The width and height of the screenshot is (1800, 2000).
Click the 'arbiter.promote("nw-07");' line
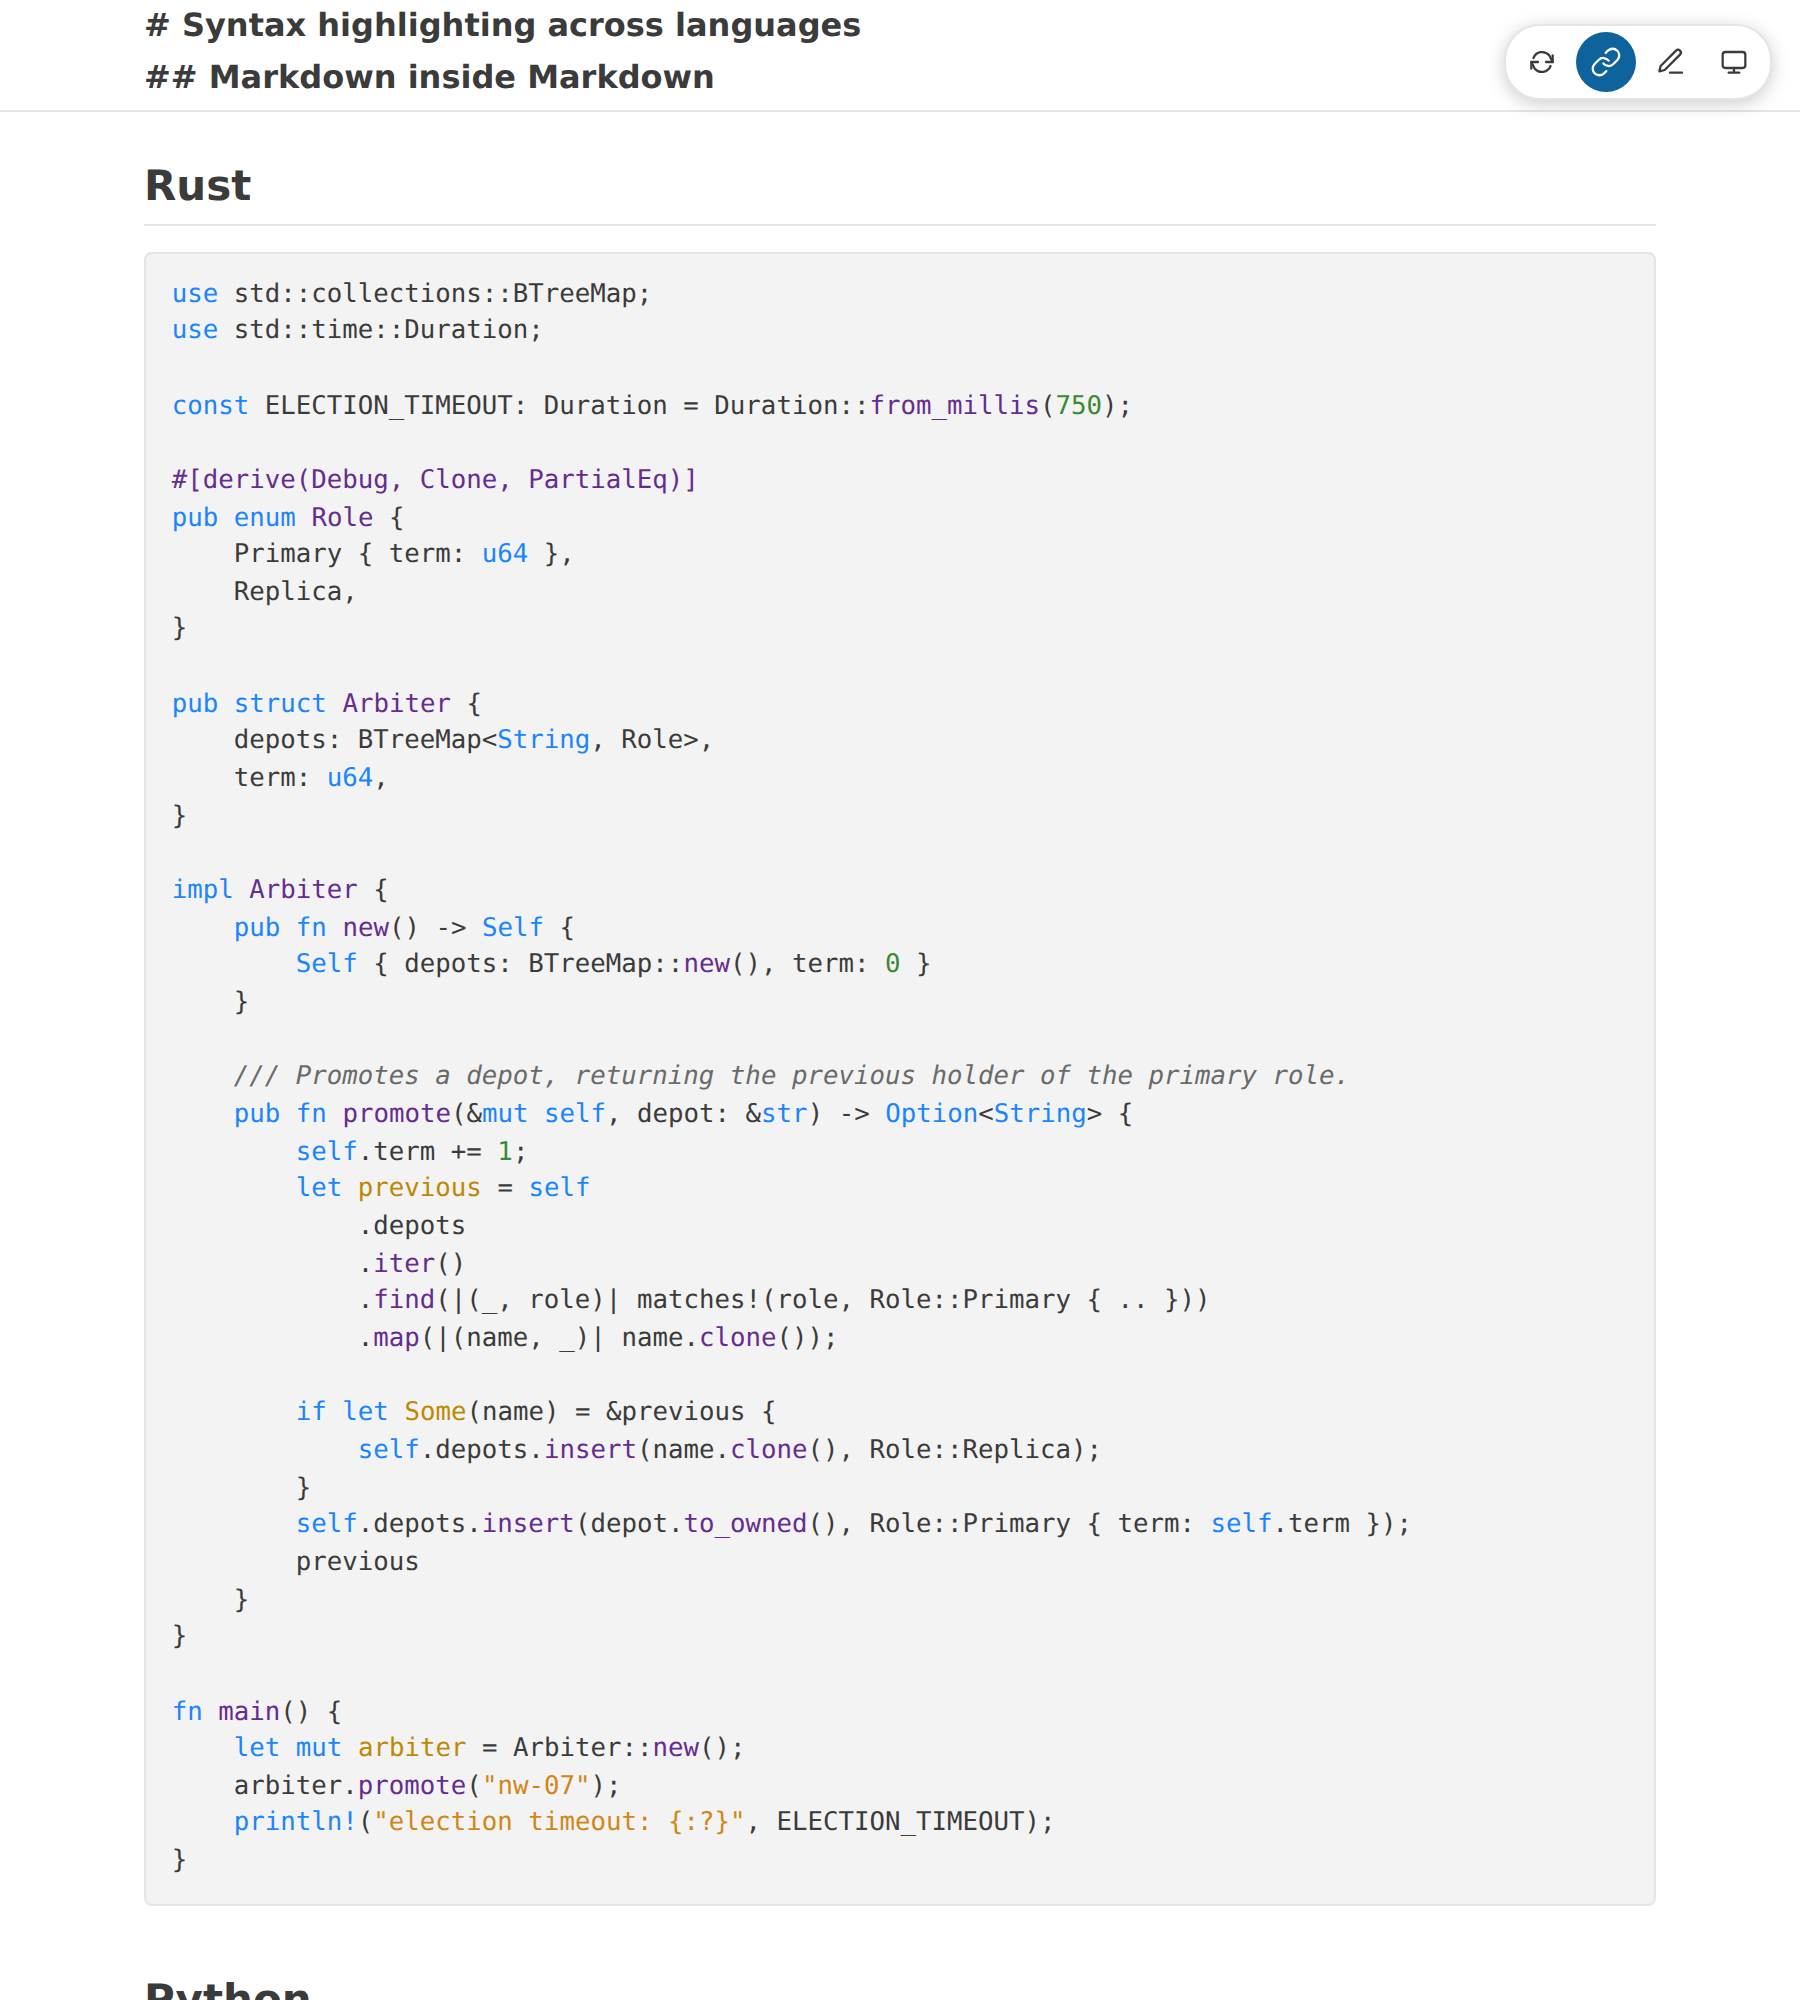tap(427, 1785)
